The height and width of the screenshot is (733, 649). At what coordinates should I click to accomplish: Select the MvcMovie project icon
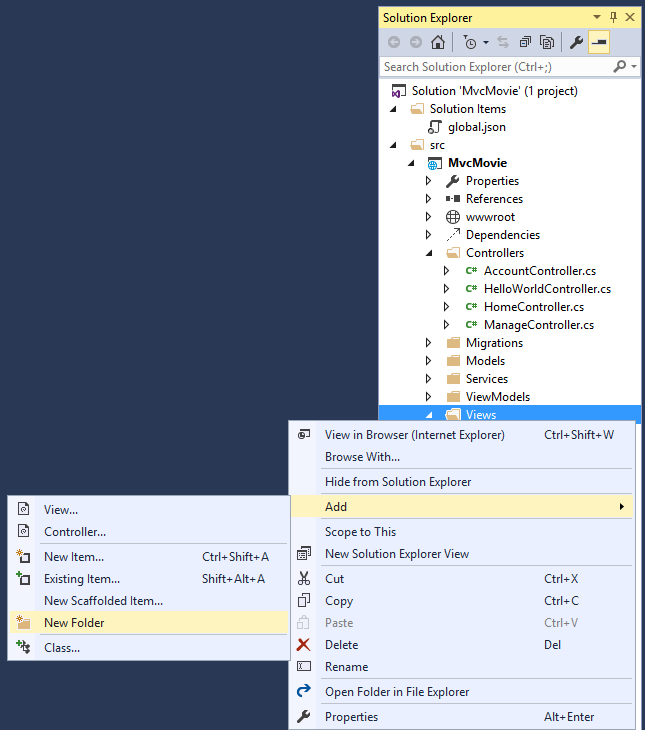pos(437,164)
